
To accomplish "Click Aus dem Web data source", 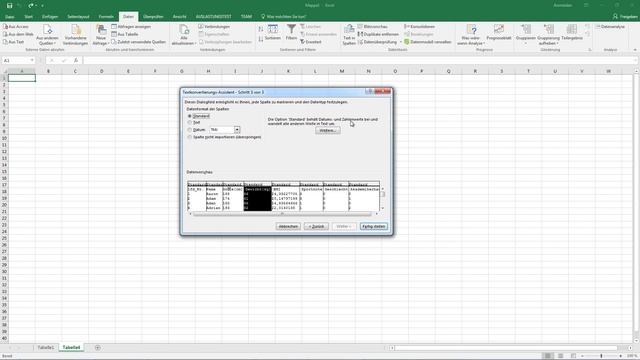I will click(18, 34).
